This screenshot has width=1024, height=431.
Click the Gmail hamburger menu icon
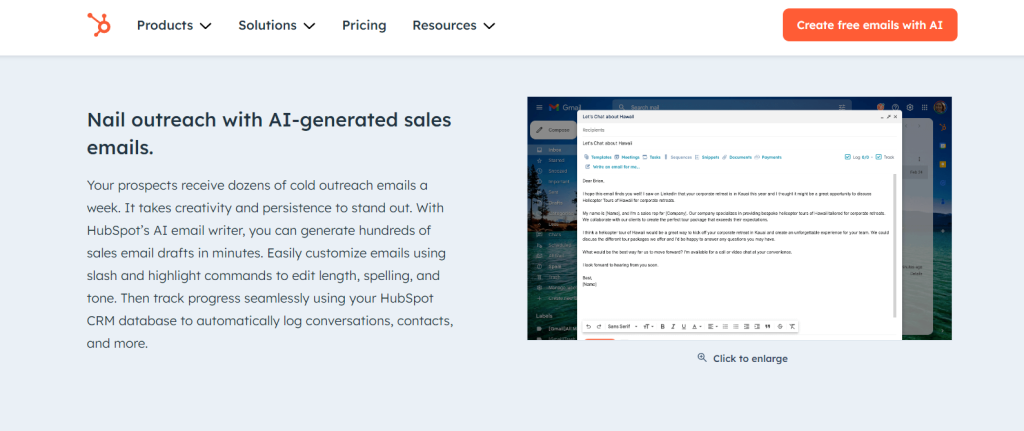[x=539, y=107]
